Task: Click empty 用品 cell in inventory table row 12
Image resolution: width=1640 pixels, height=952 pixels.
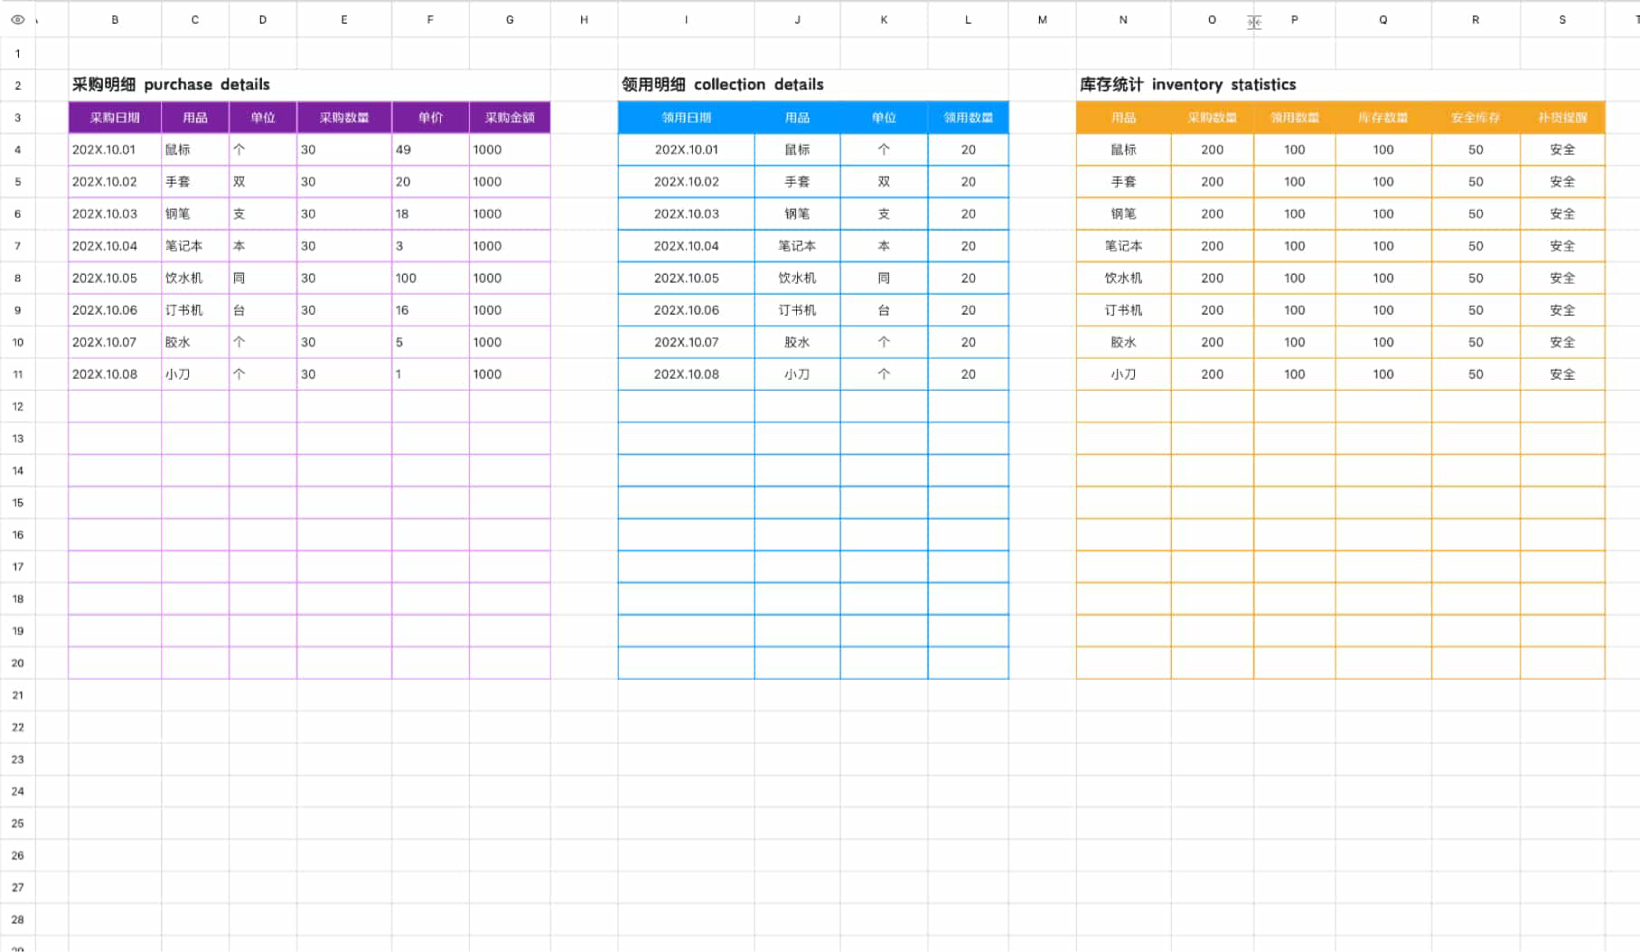Action: 1123,406
